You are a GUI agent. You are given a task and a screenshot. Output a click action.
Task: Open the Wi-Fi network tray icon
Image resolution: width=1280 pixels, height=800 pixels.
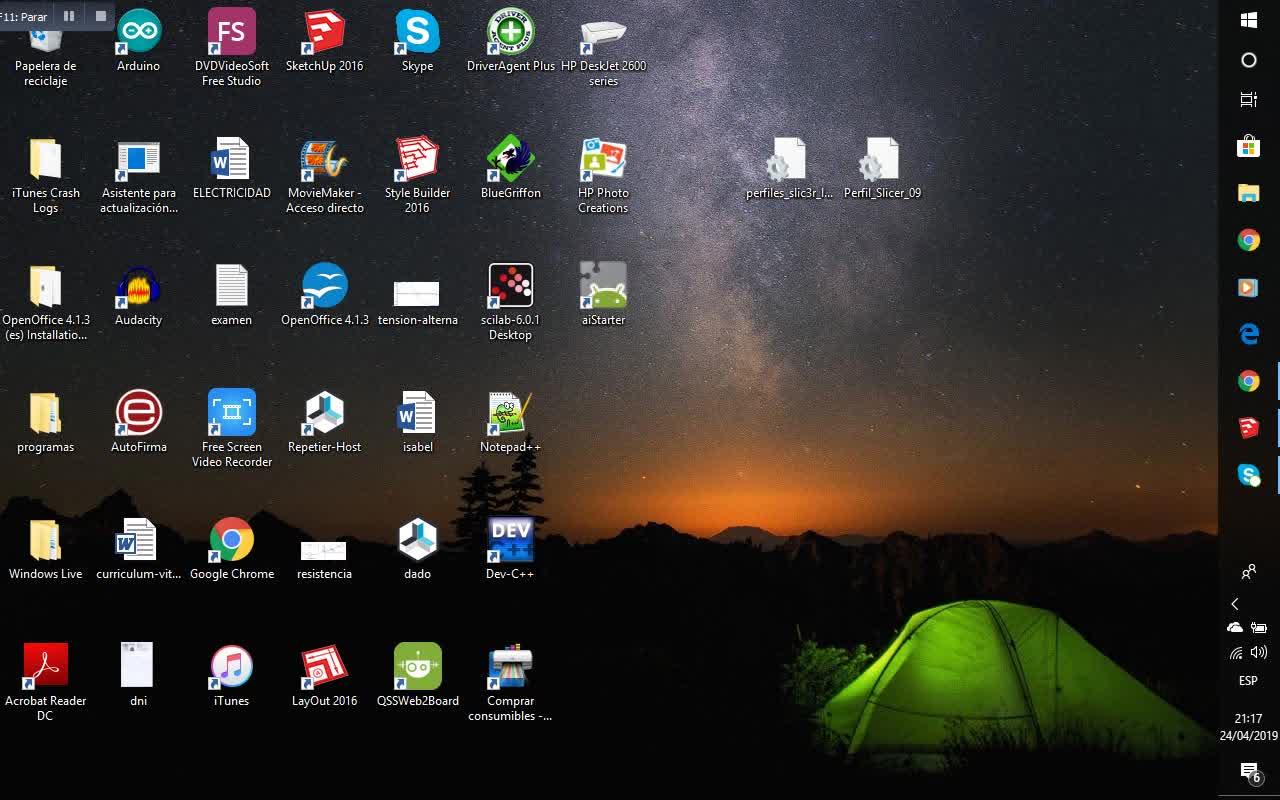pyautogui.click(x=1236, y=653)
